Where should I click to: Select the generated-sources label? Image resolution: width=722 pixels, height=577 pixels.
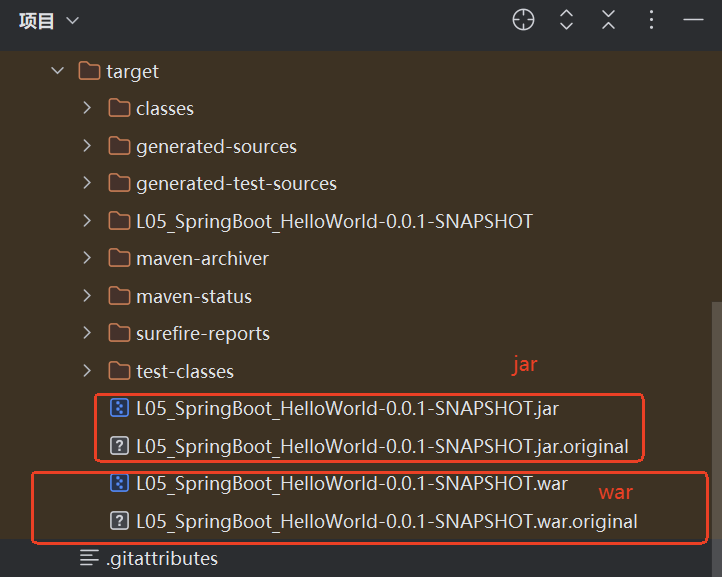pos(216,147)
